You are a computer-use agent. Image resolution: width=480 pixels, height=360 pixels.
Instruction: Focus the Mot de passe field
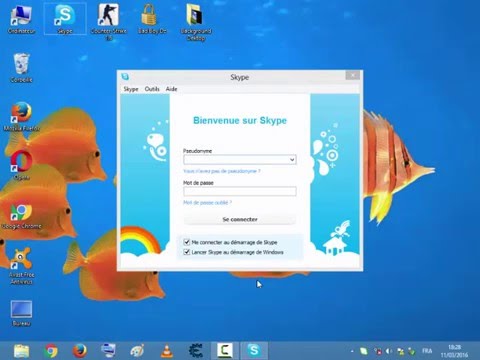(240, 191)
